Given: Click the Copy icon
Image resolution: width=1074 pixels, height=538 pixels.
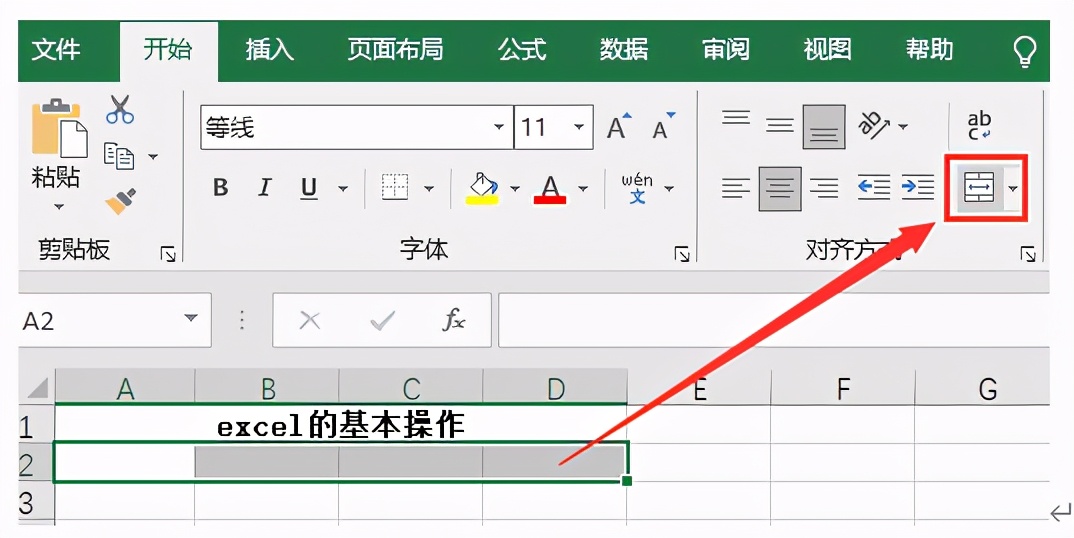Looking at the screenshot, I should coord(118,156).
